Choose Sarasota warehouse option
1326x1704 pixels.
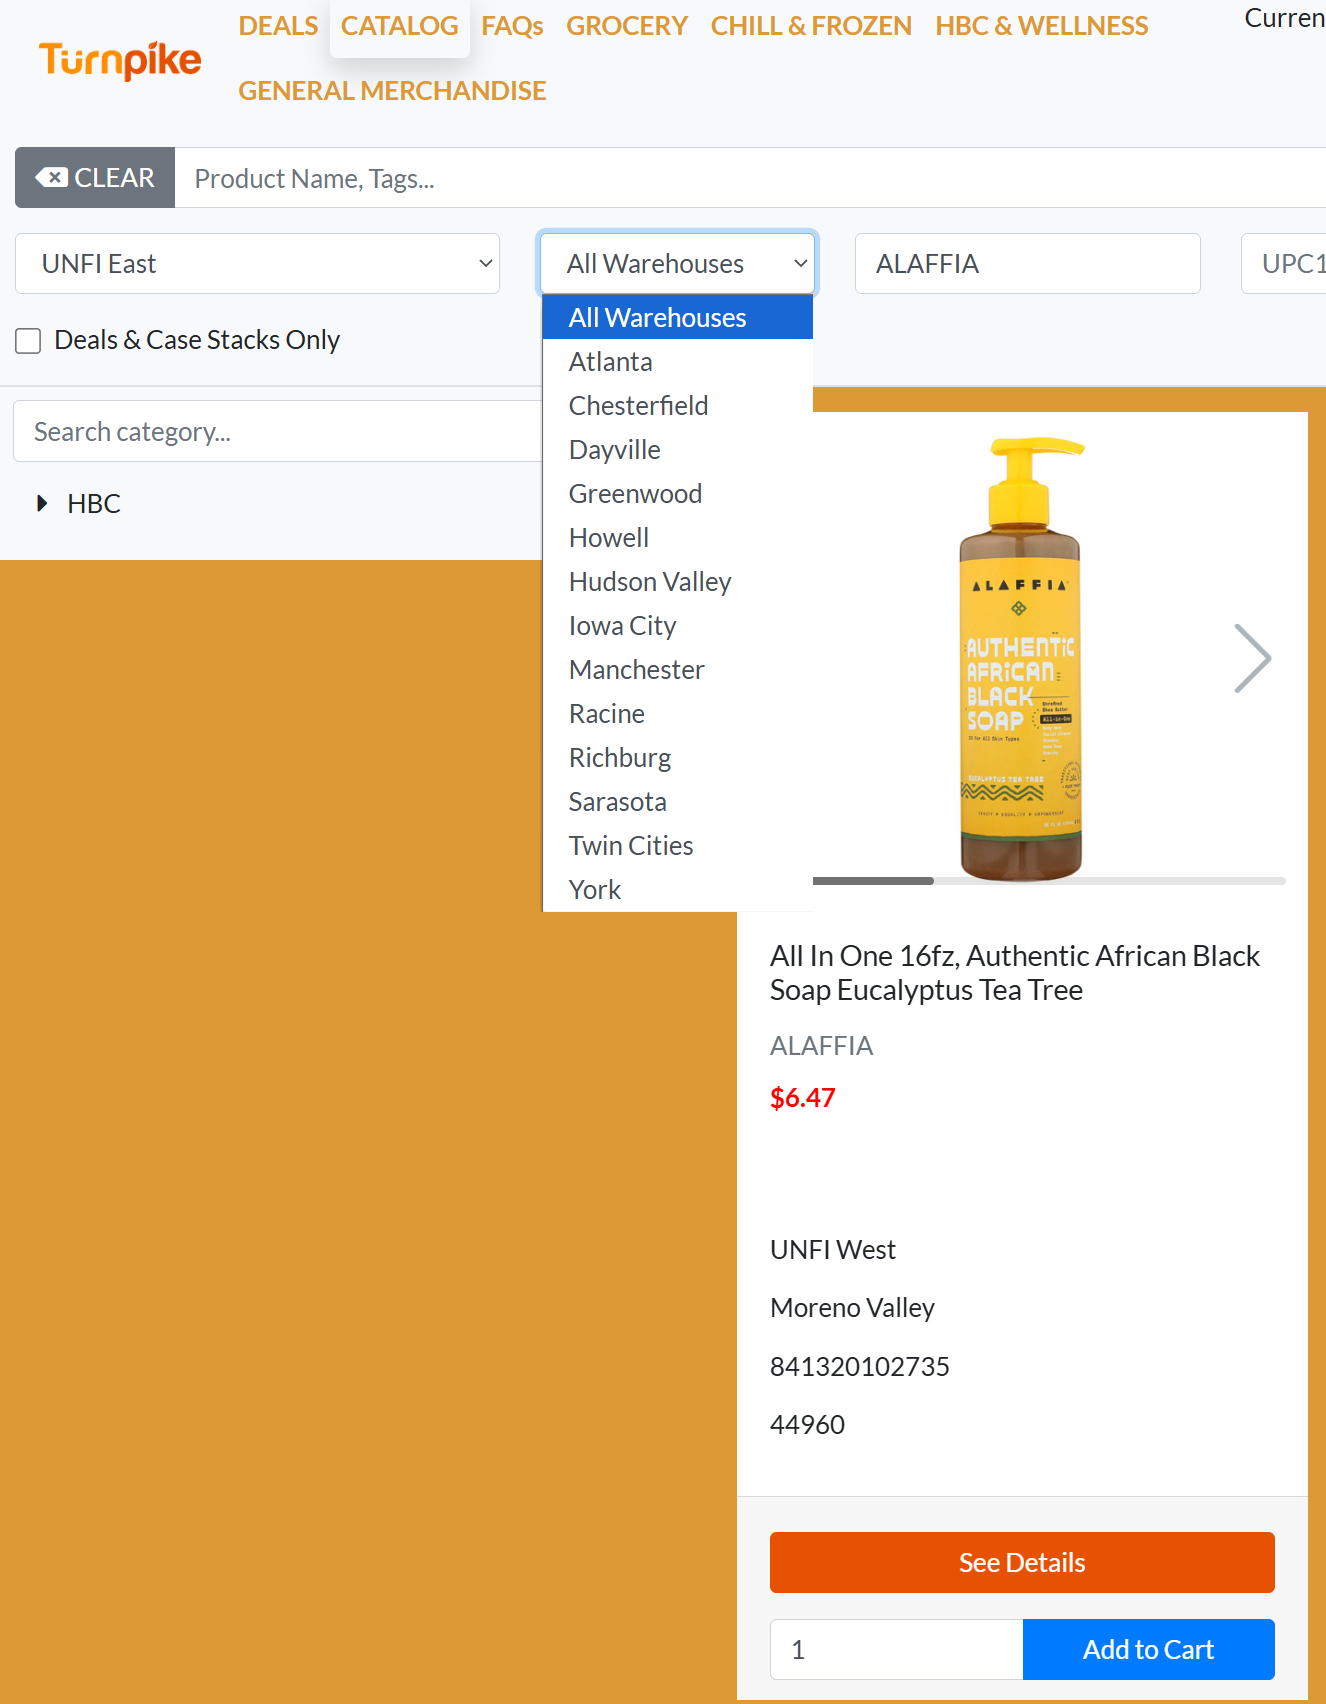click(x=678, y=801)
